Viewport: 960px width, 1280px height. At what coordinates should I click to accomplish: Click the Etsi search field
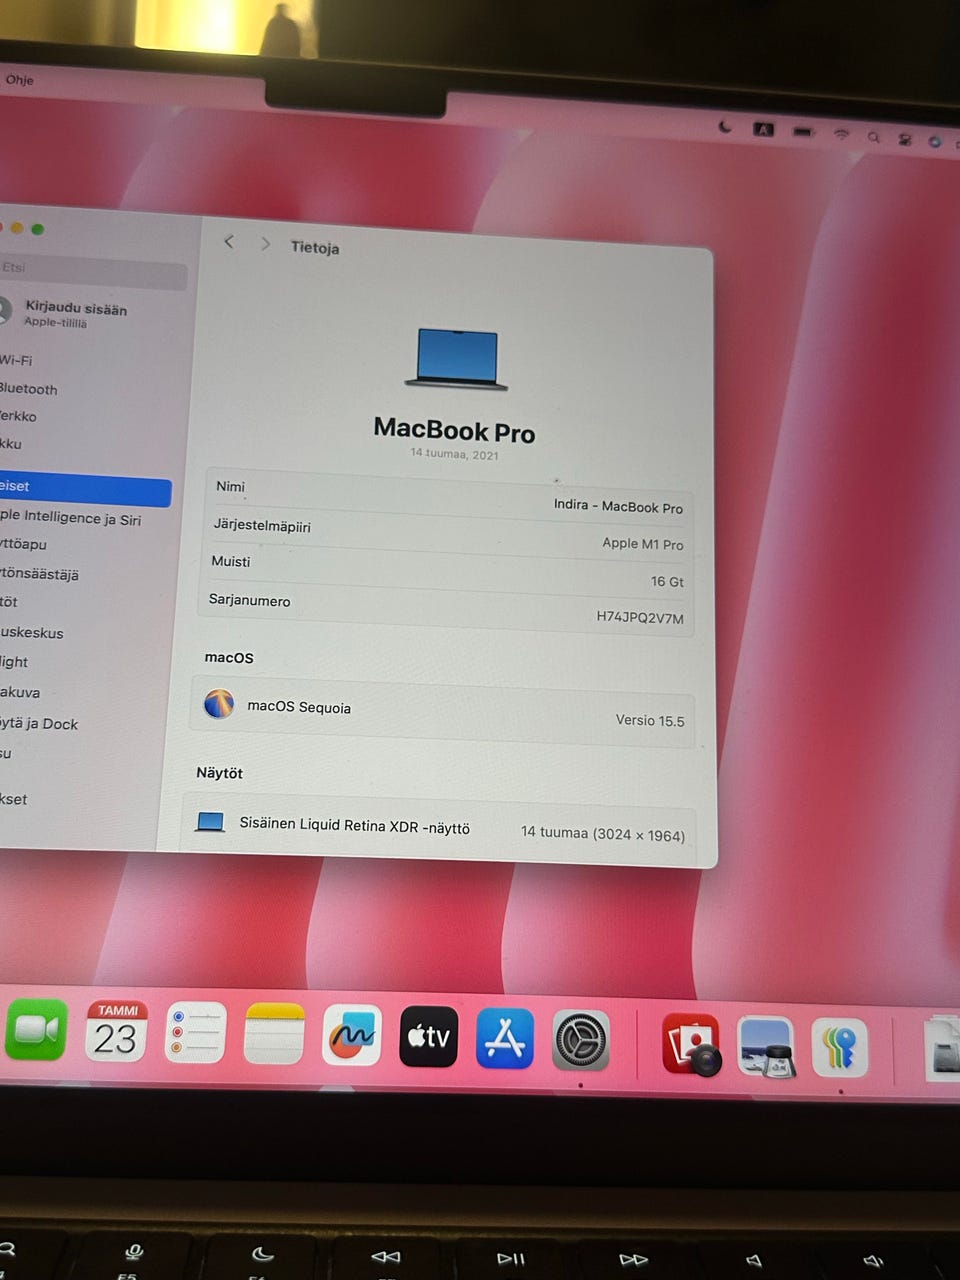coord(92,272)
